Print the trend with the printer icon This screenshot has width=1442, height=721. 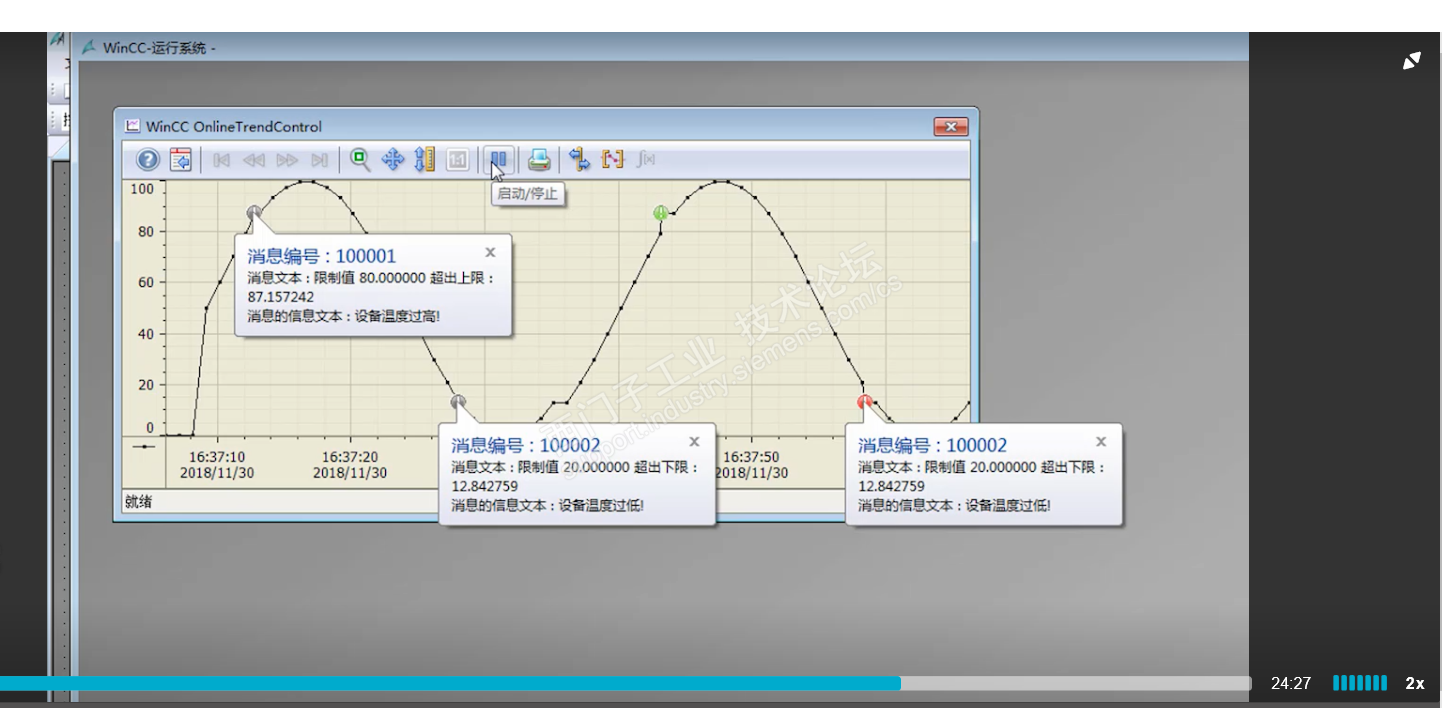tap(539, 159)
